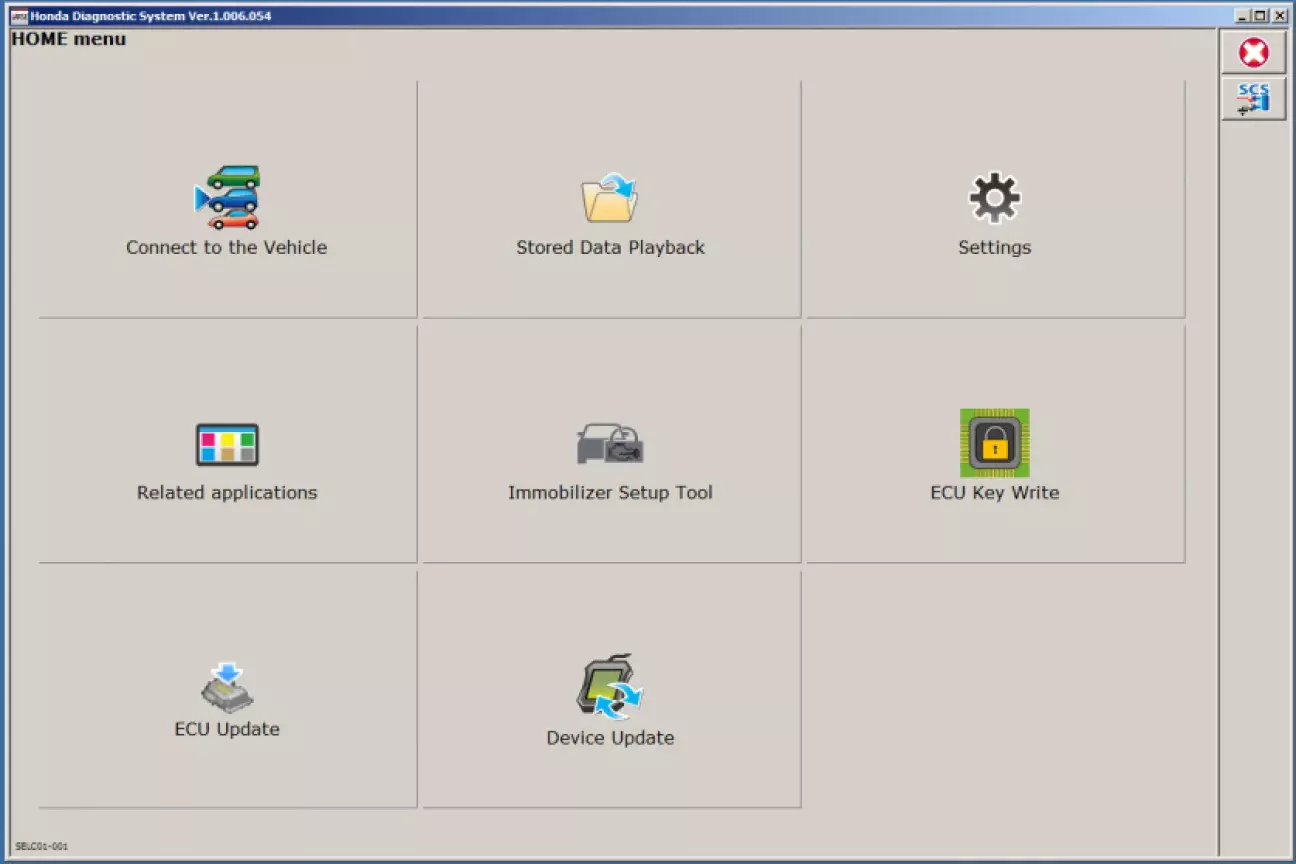
Task: Choose the "Device Update" text label
Action: click(x=610, y=738)
